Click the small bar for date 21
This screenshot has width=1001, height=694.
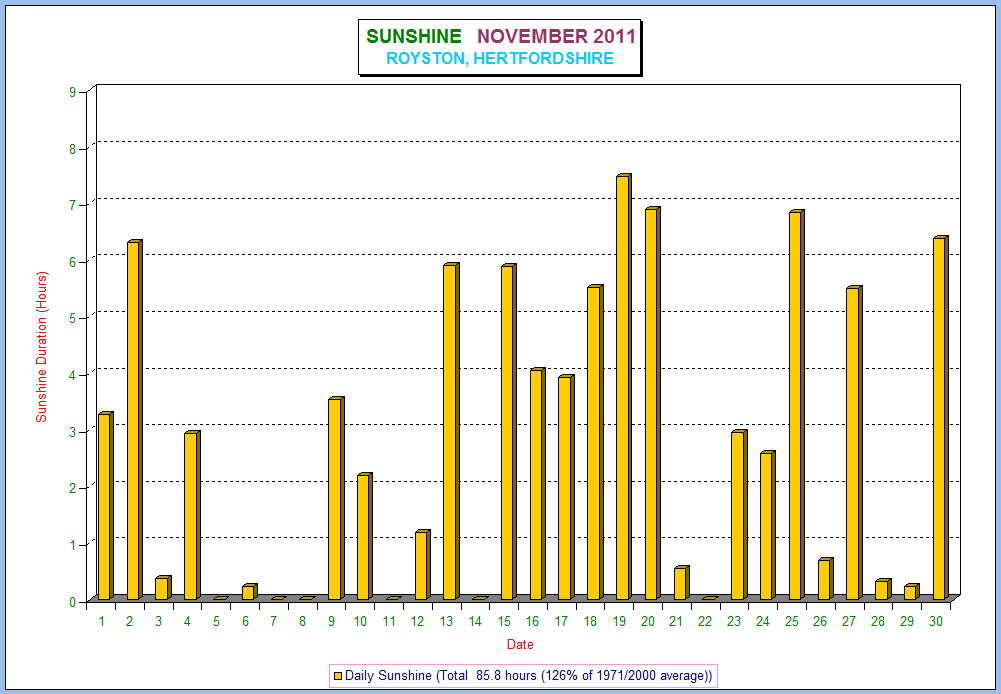pos(681,583)
